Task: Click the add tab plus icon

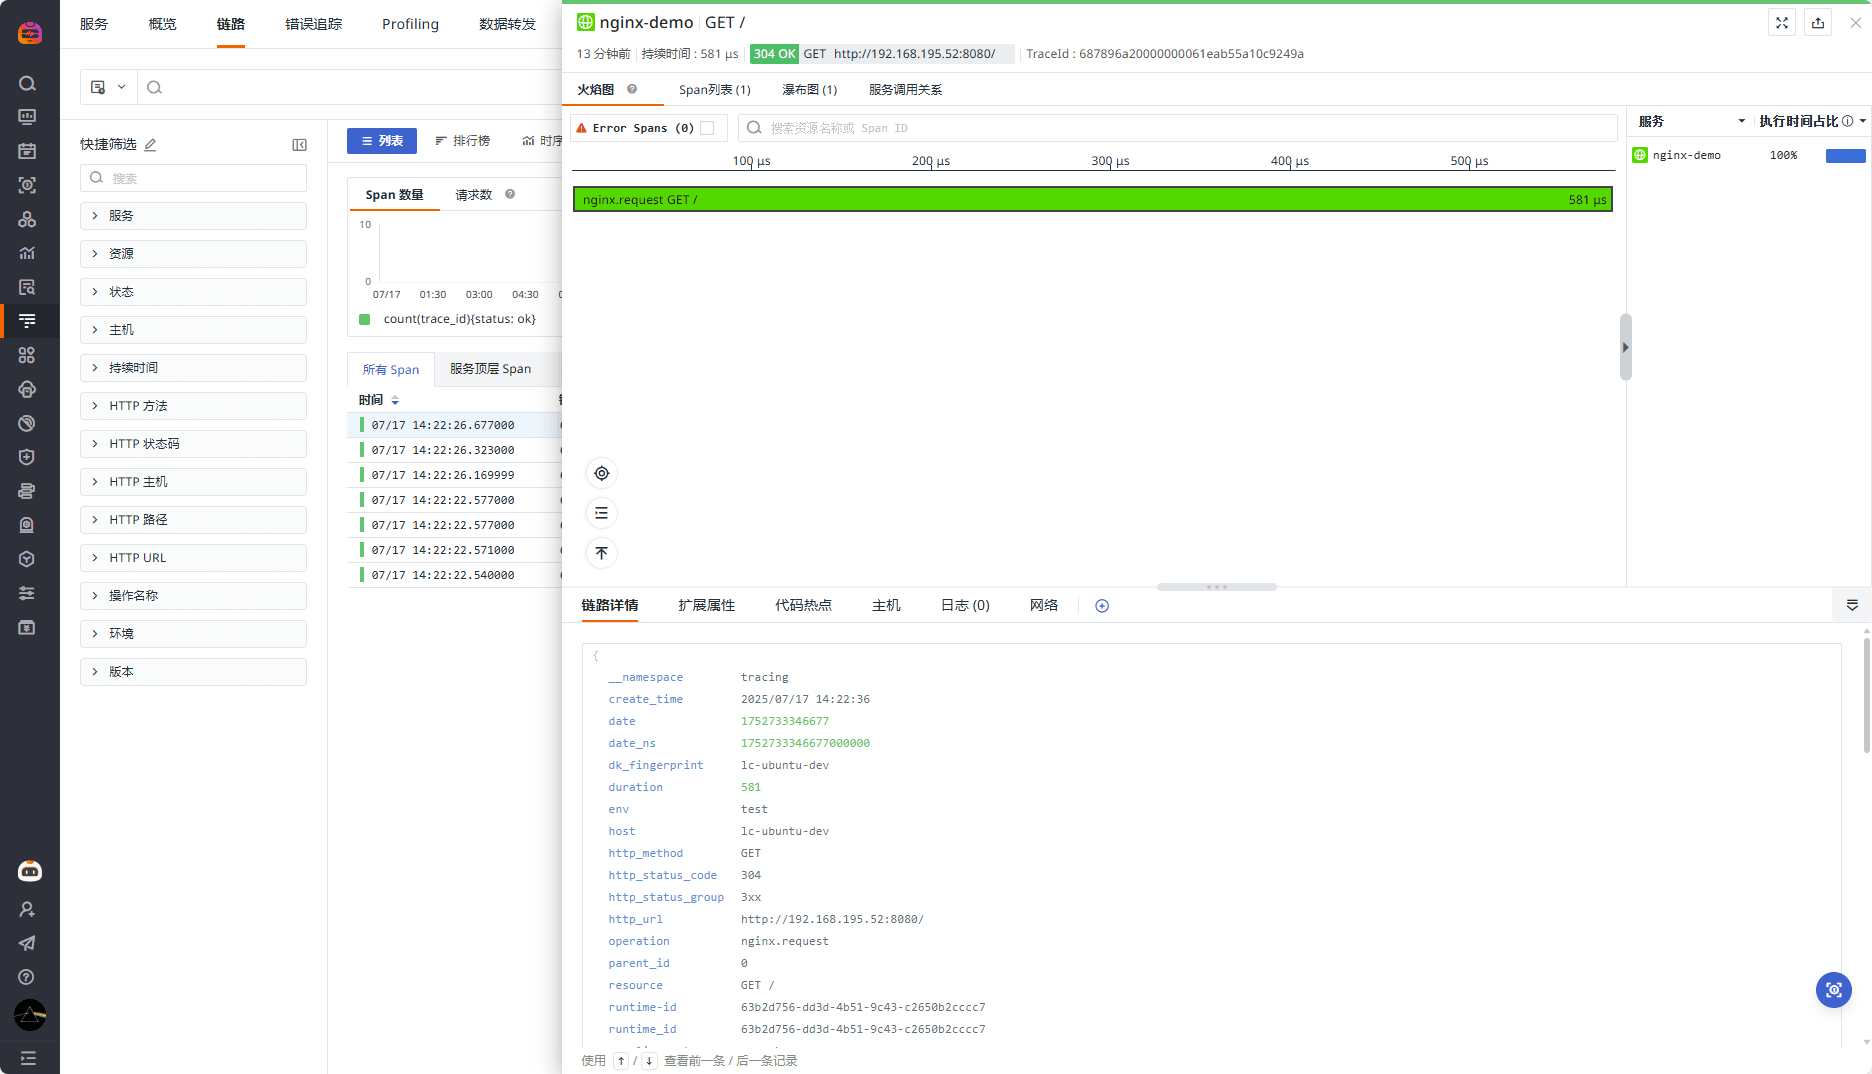Action: tap(1102, 606)
